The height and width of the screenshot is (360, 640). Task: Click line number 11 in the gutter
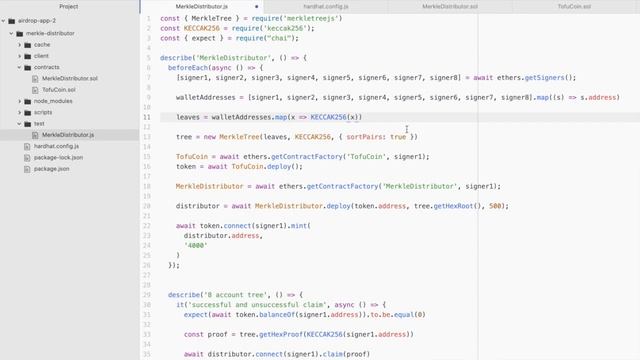point(147,117)
